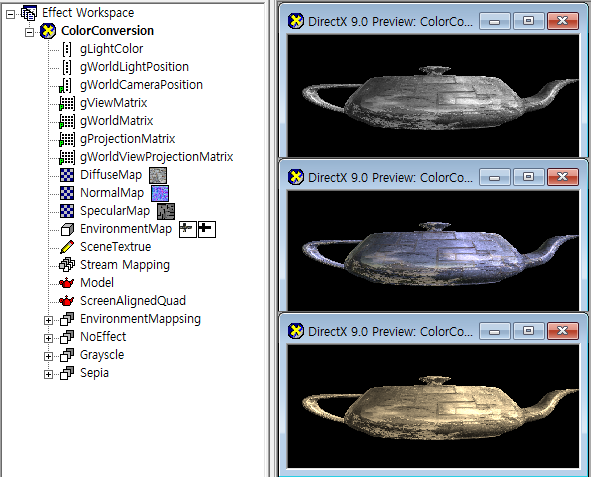This screenshot has height=477, width=591.
Task: Select the gWorldCameraPosition variable
Action: click(x=141, y=85)
